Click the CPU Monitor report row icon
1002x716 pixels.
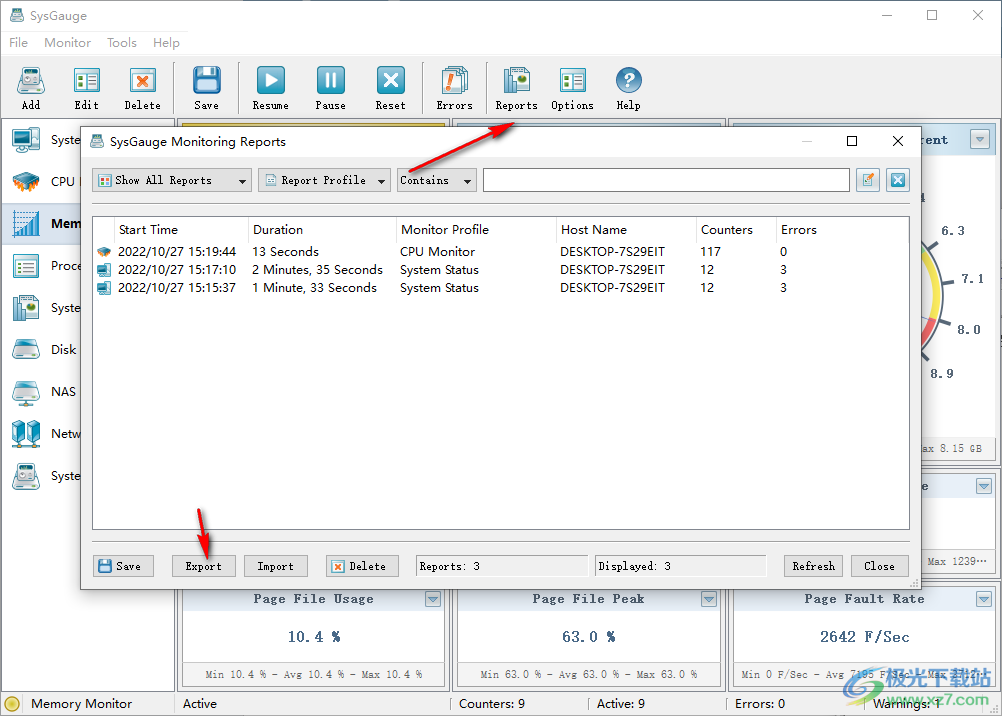[x=104, y=252]
